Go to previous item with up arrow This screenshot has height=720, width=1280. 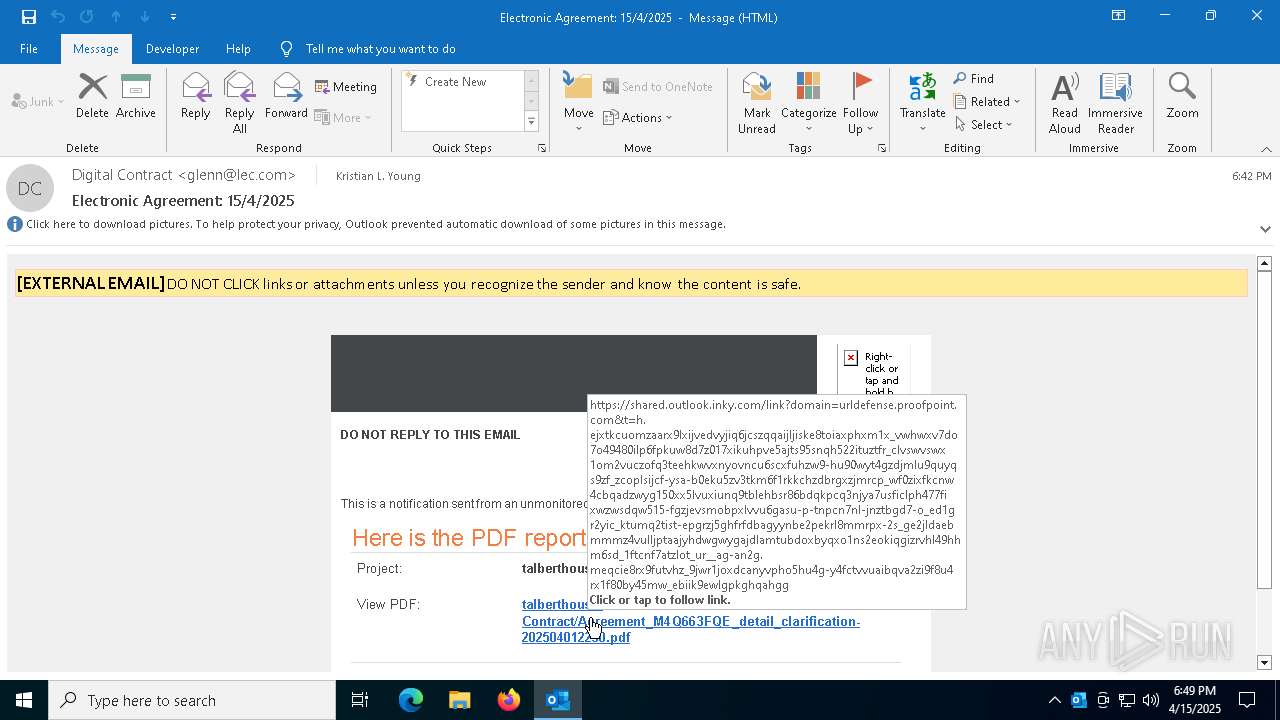115,16
